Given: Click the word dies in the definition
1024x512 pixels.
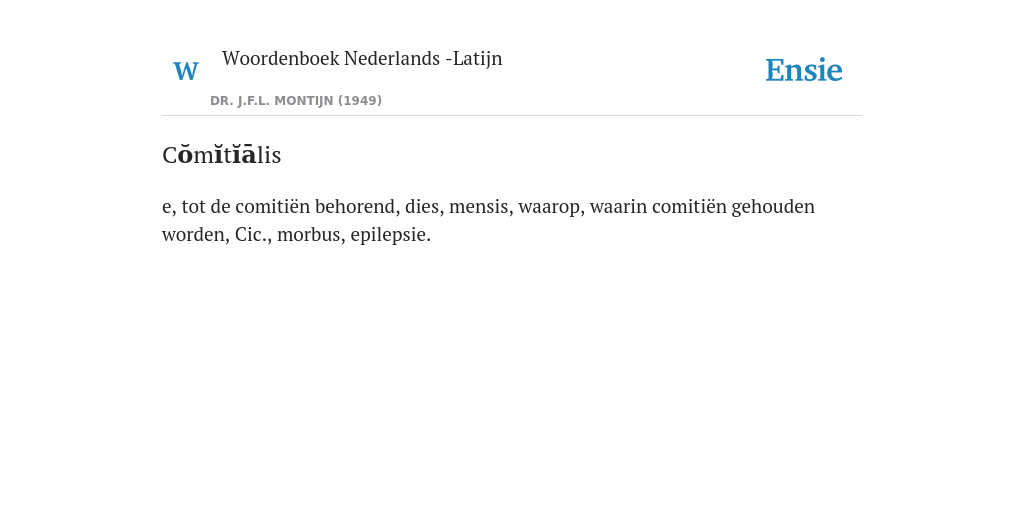Looking at the screenshot, I should coord(424,206).
